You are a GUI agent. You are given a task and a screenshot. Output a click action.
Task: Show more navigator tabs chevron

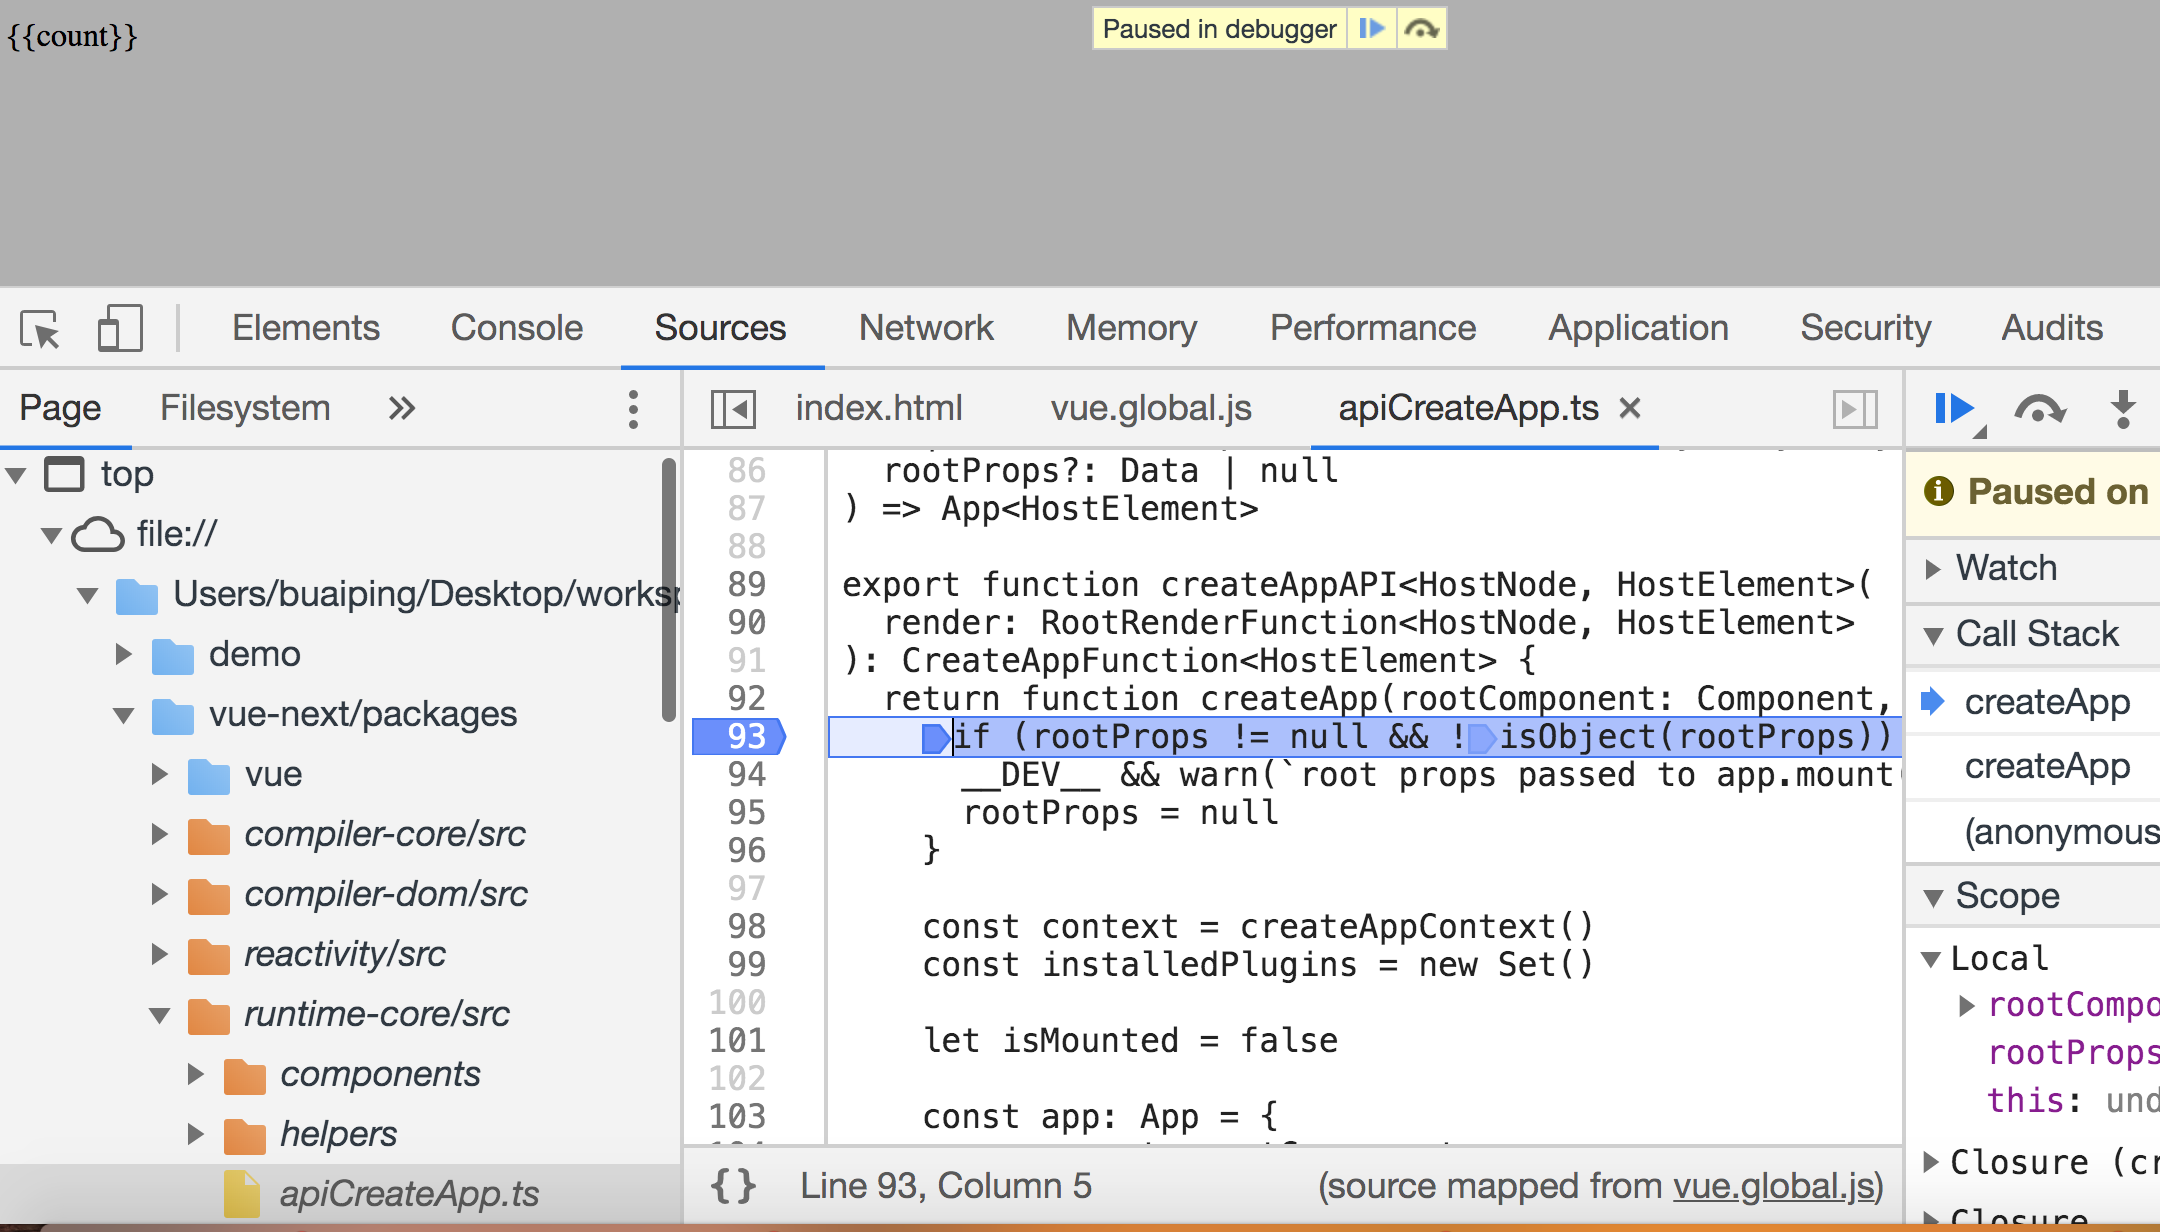[x=402, y=409]
